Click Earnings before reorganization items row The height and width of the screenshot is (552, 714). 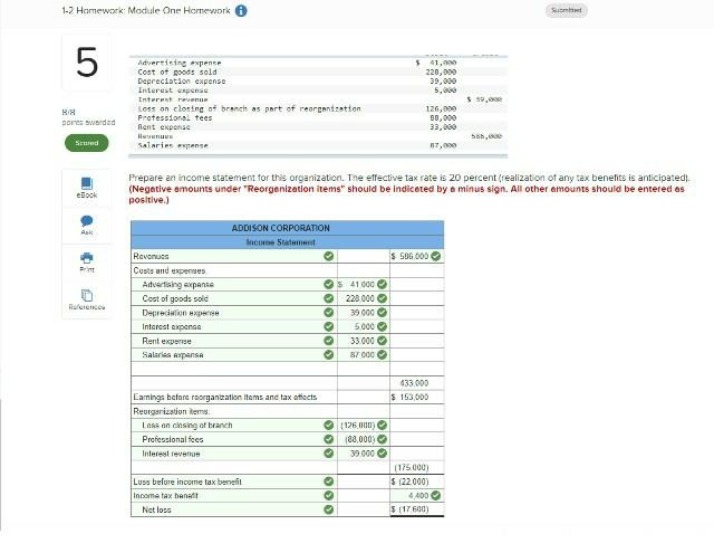(287, 397)
